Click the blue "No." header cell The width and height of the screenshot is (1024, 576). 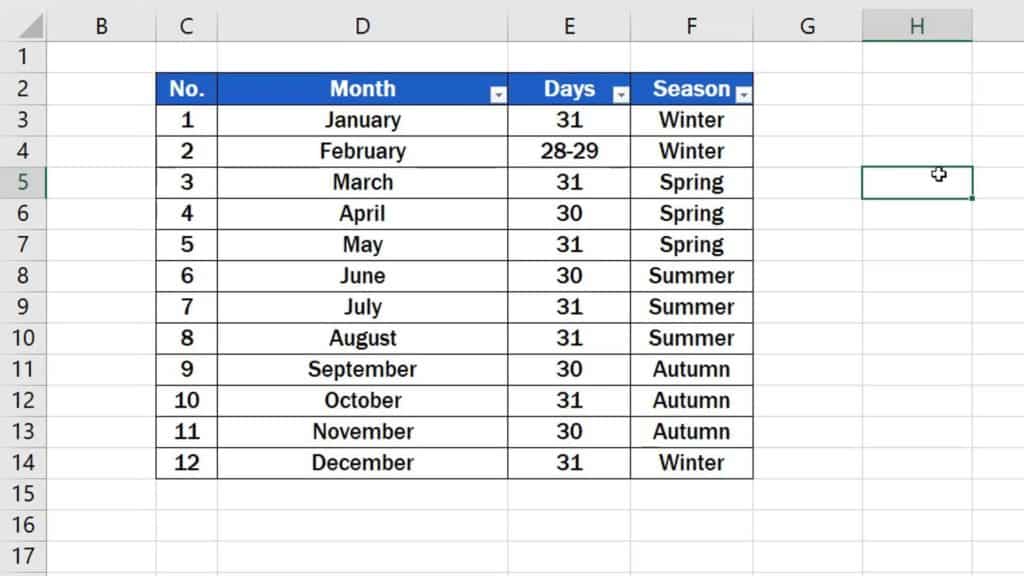tap(186, 89)
